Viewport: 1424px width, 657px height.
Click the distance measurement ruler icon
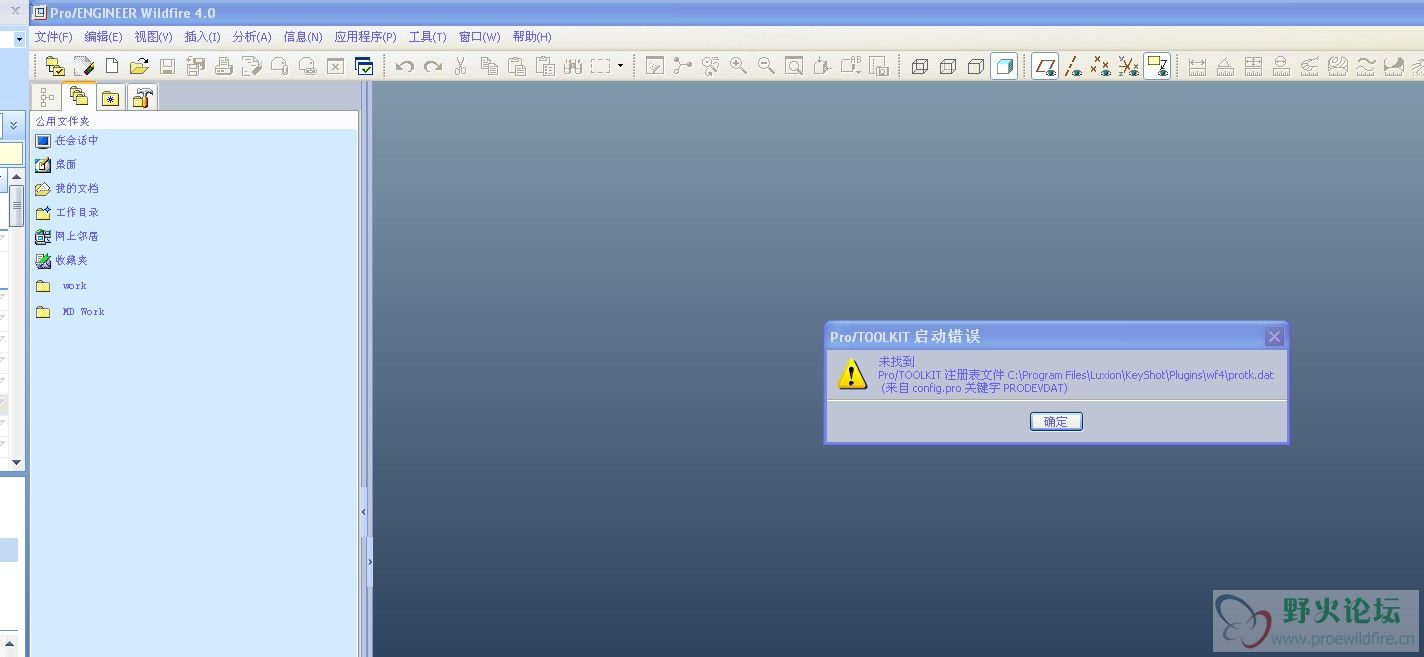pyautogui.click(x=1197, y=67)
